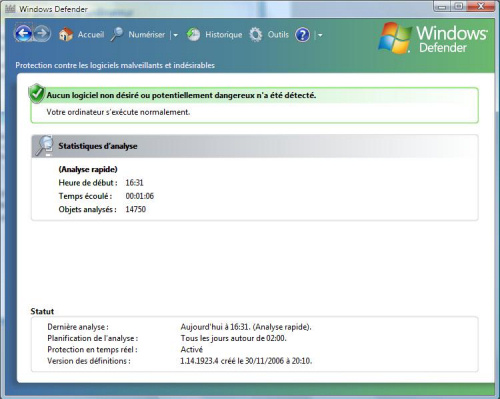Maximize the Windows Defender window

[x=459, y=6]
